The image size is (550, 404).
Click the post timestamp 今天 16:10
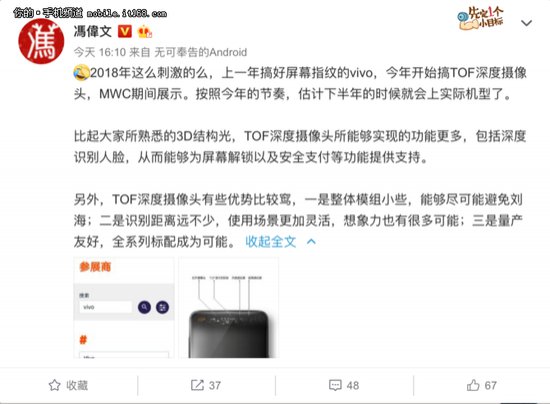(100, 52)
